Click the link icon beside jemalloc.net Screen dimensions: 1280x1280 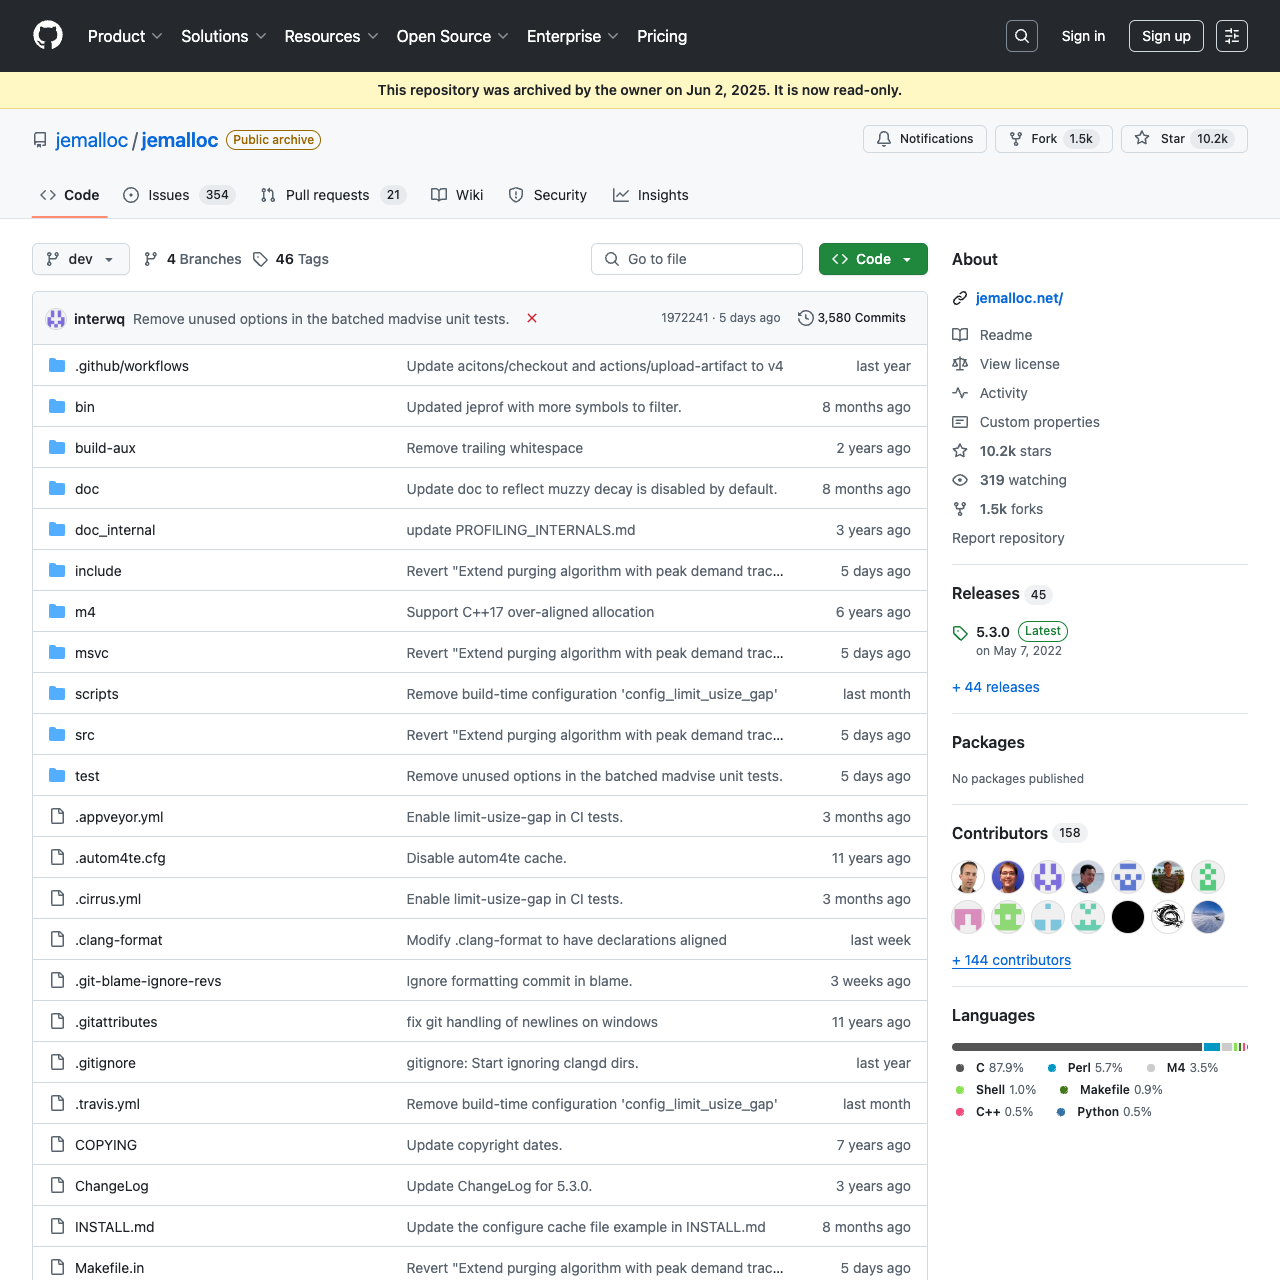[x=960, y=298]
